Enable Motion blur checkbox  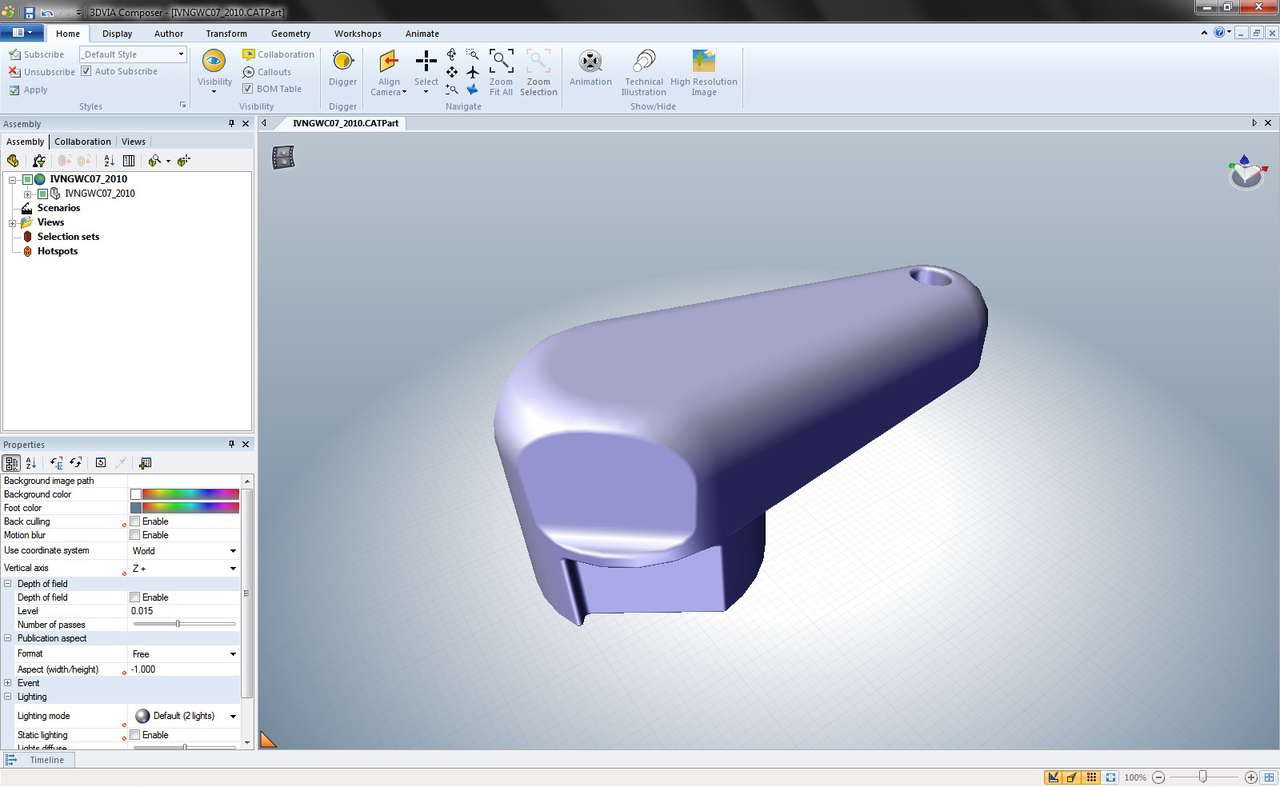(135, 535)
